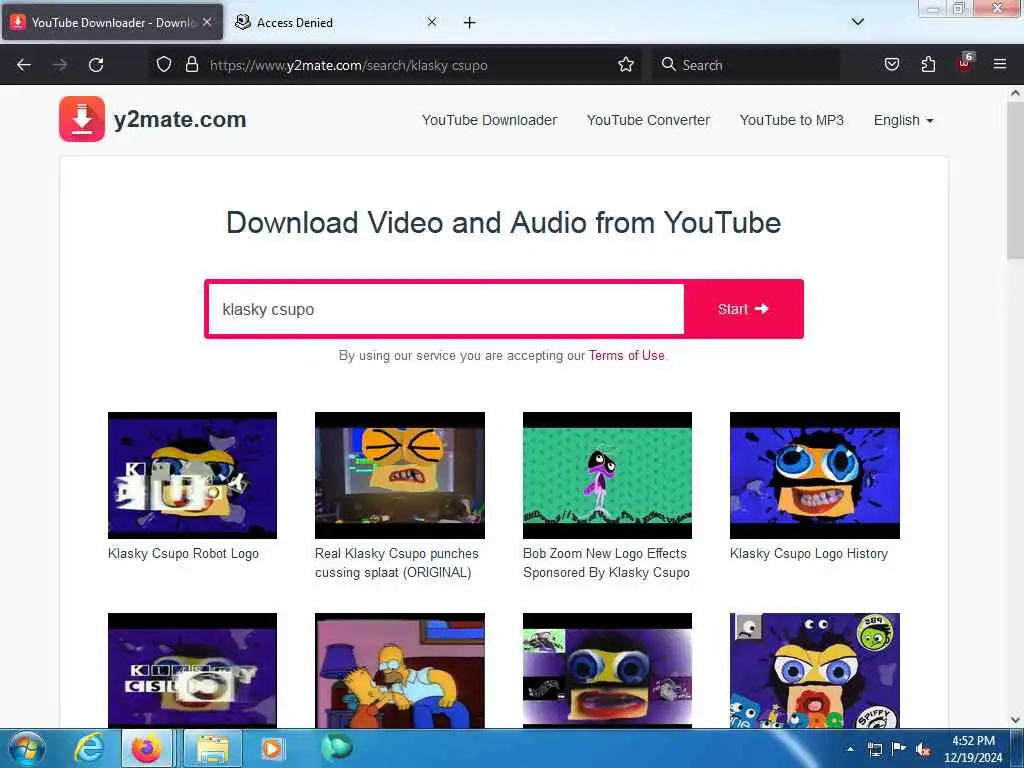Open the Terms of Use link

tap(626, 355)
